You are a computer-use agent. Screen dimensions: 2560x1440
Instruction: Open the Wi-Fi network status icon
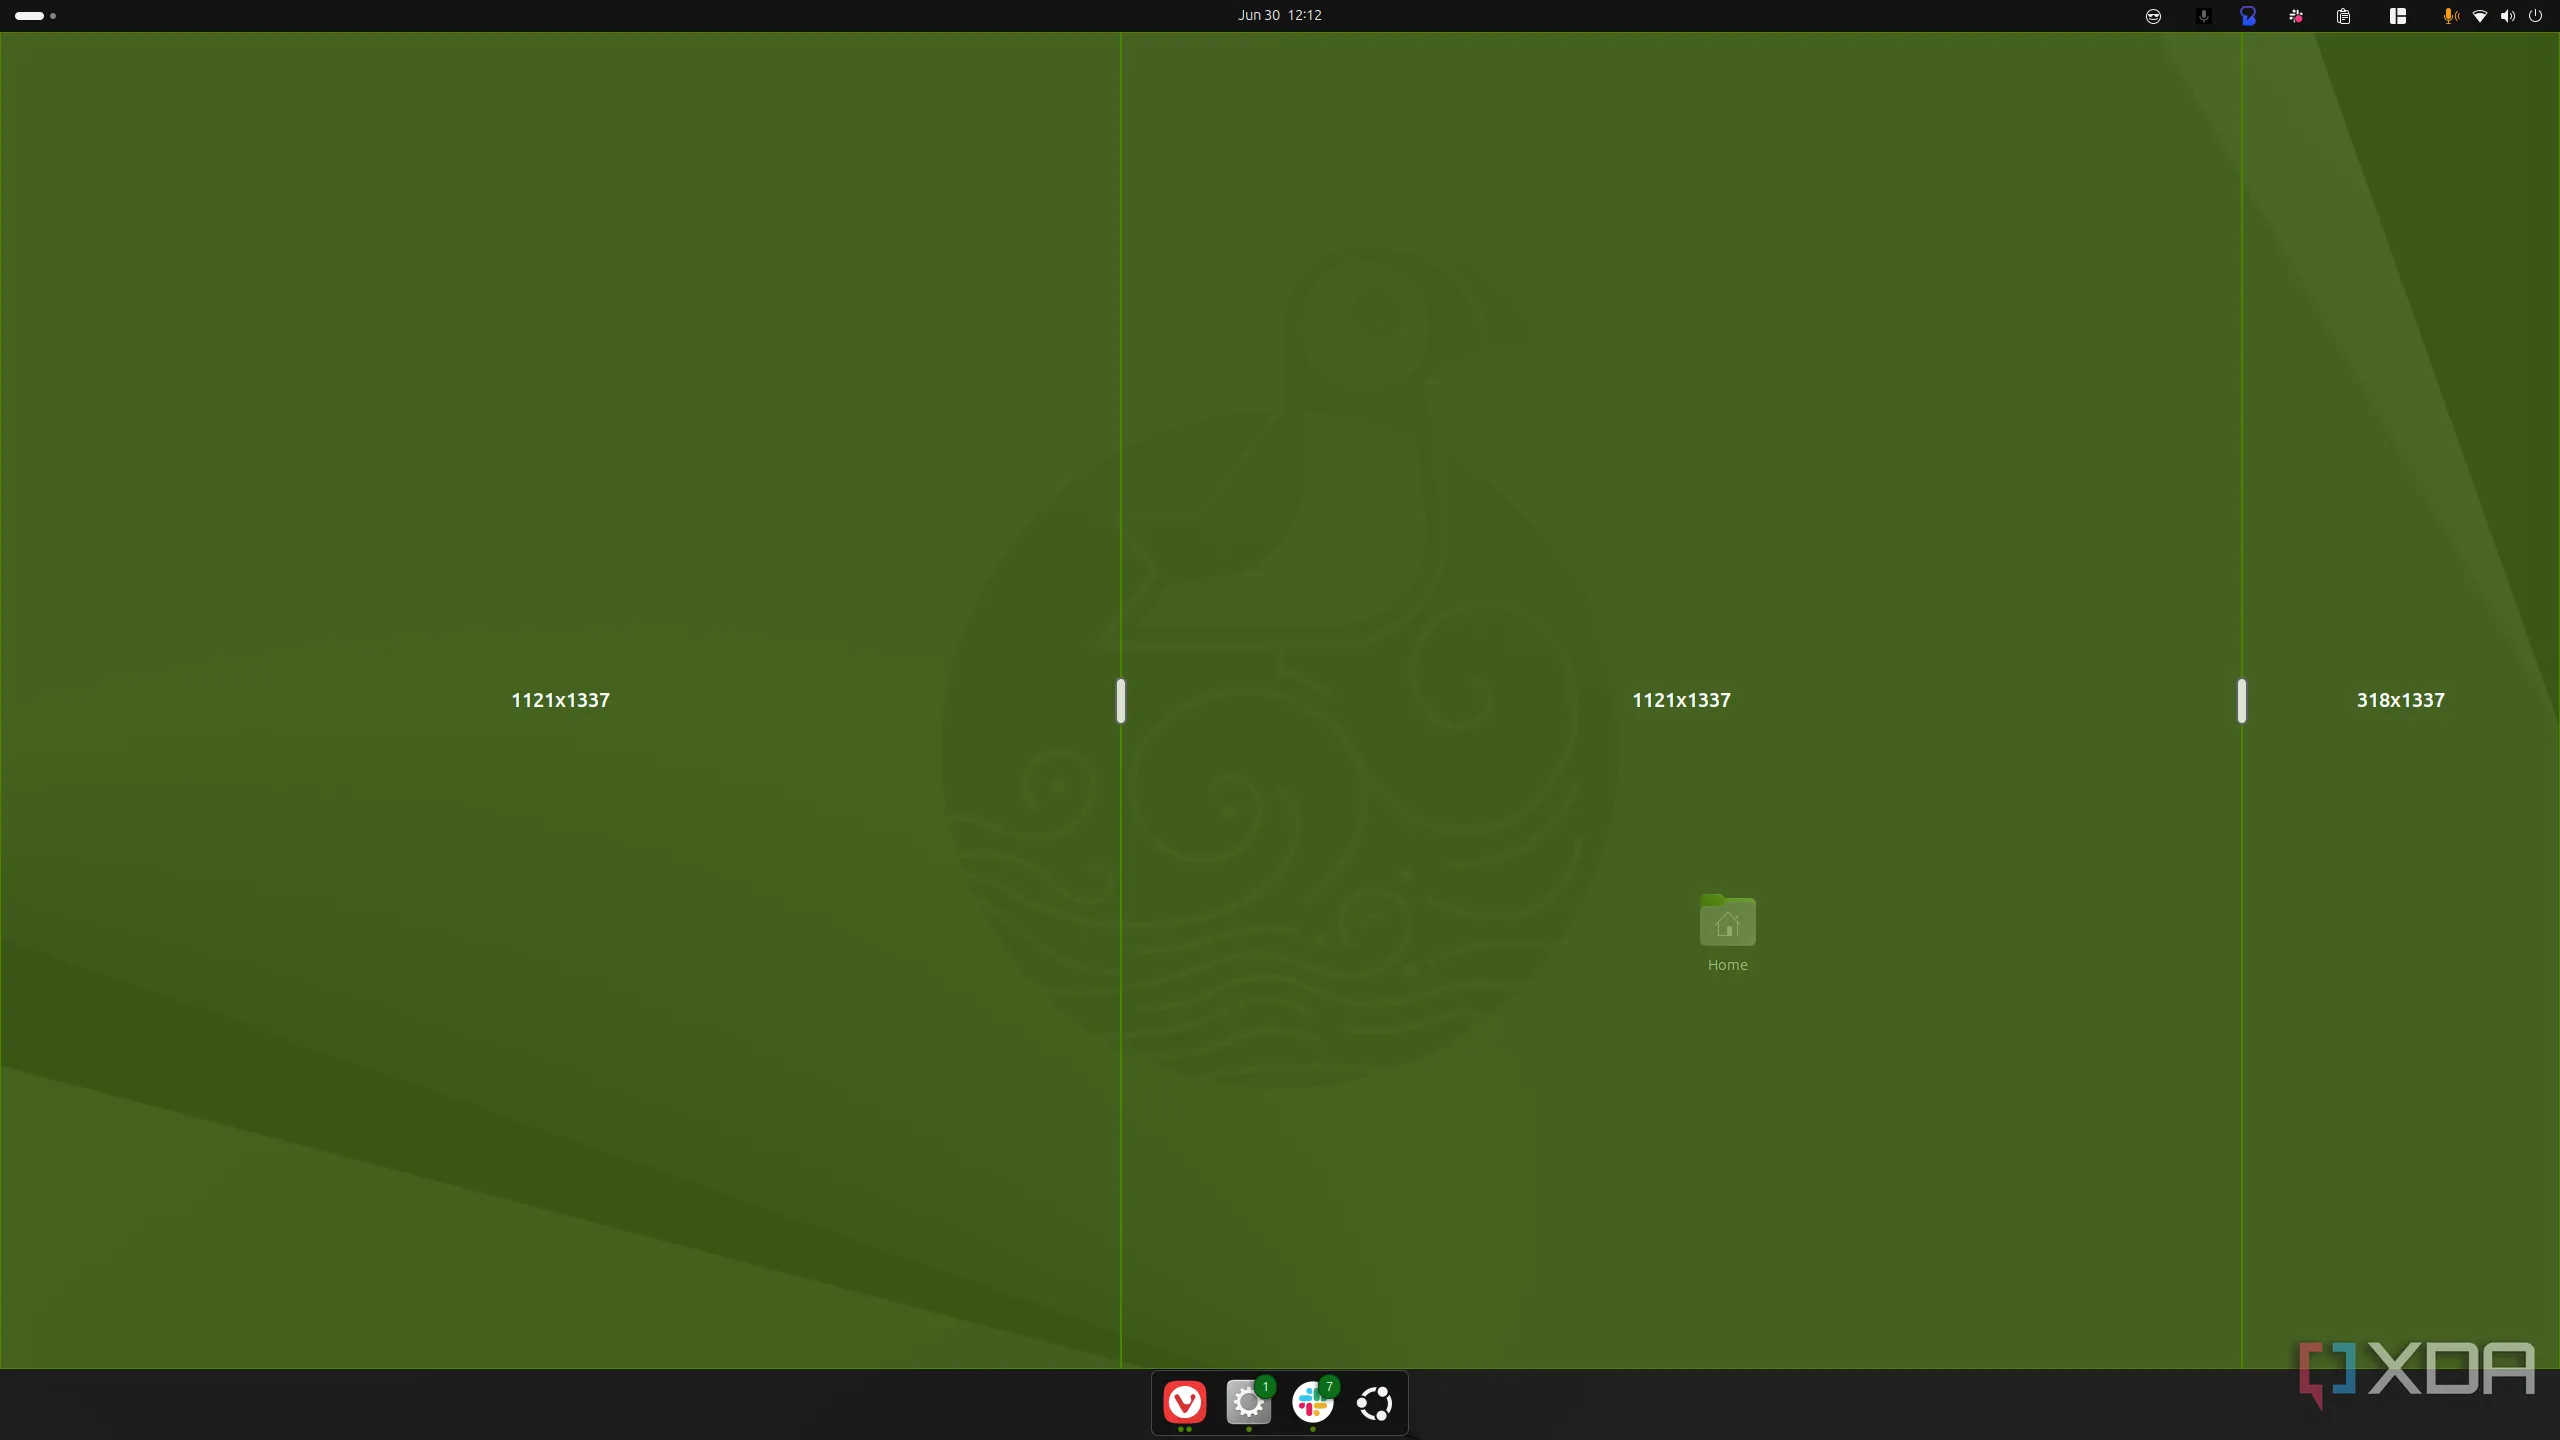(x=2480, y=16)
